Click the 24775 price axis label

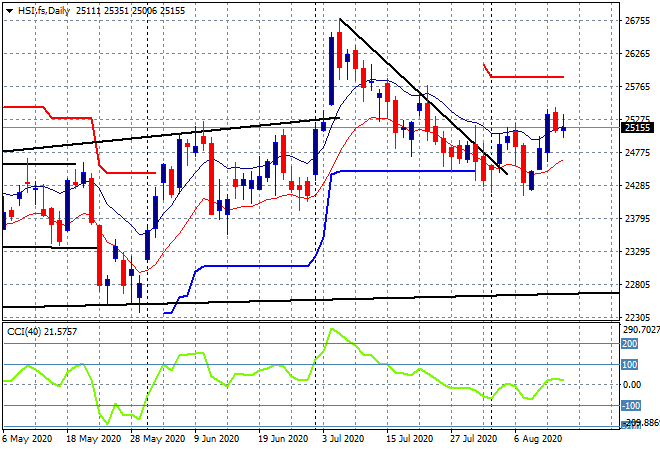[x=637, y=152]
